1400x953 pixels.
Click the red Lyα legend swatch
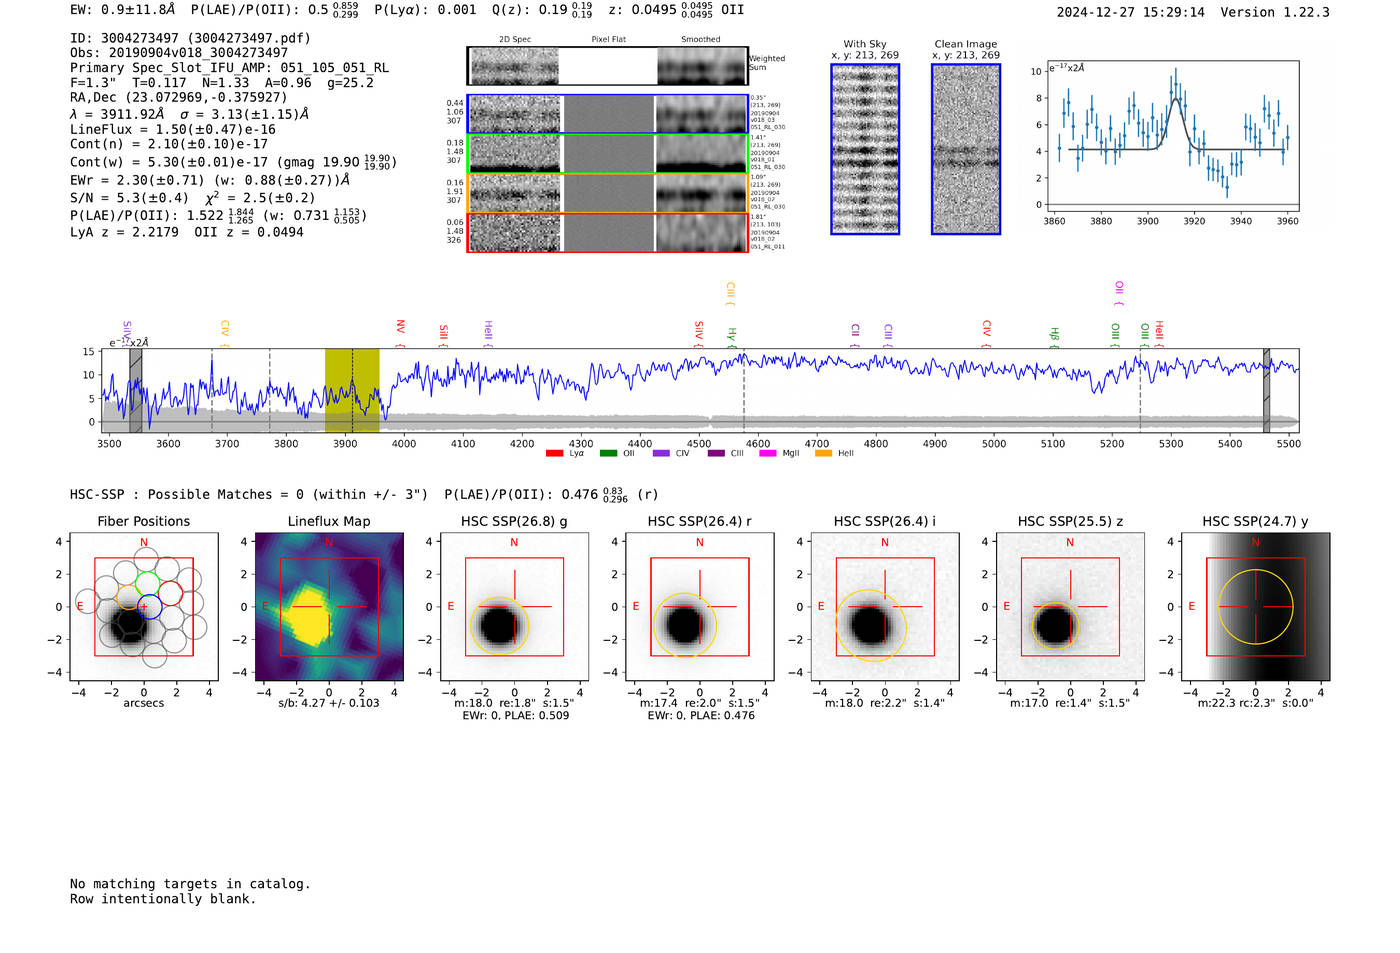click(554, 453)
